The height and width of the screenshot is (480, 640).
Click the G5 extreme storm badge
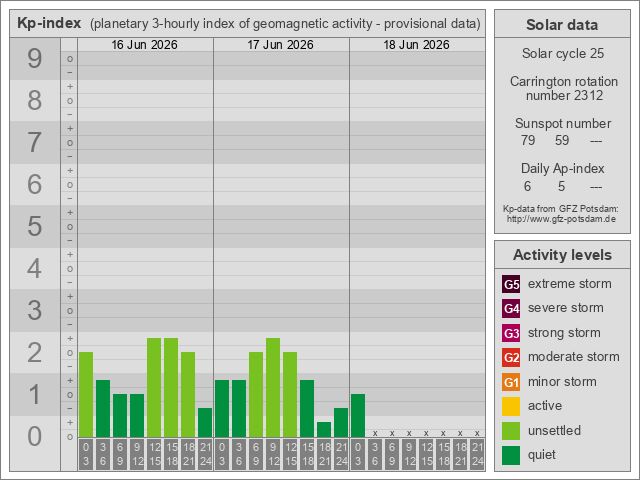pyautogui.click(x=511, y=284)
